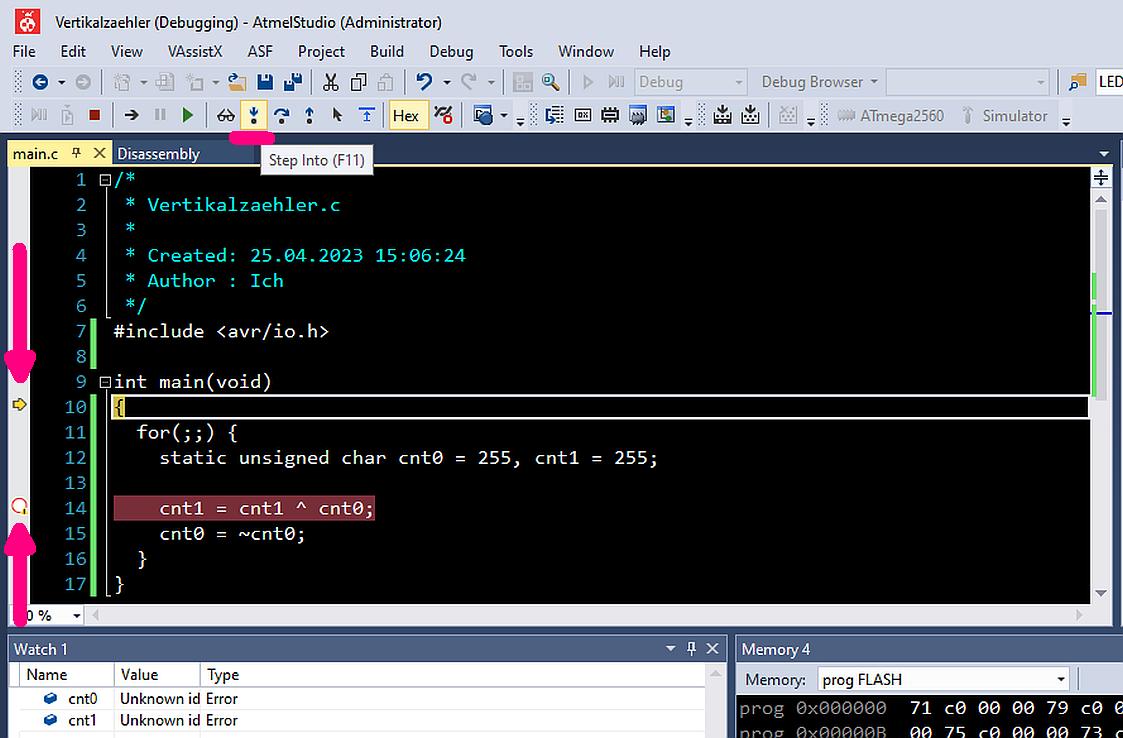The image size is (1123, 738).
Task: Click the Find magnifier icon
Action: point(550,82)
